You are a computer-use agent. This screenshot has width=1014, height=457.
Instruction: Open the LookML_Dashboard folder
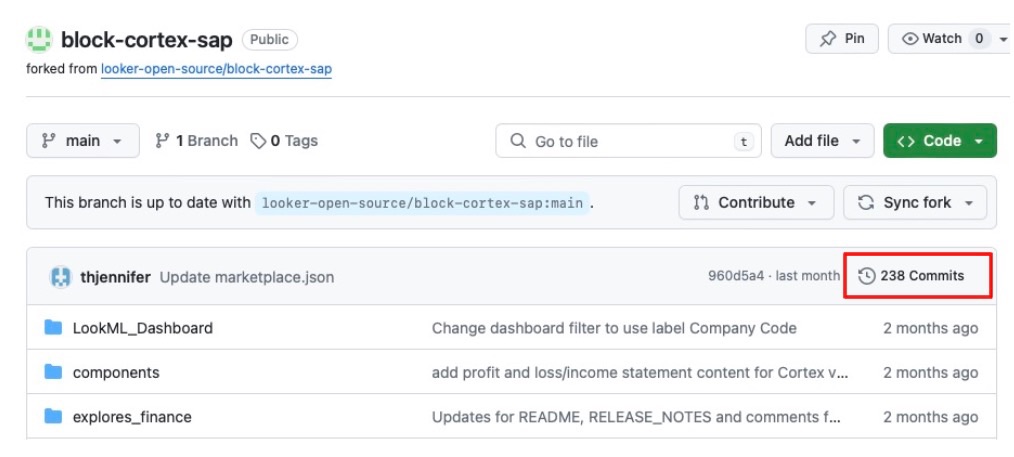[x=143, y=328]
